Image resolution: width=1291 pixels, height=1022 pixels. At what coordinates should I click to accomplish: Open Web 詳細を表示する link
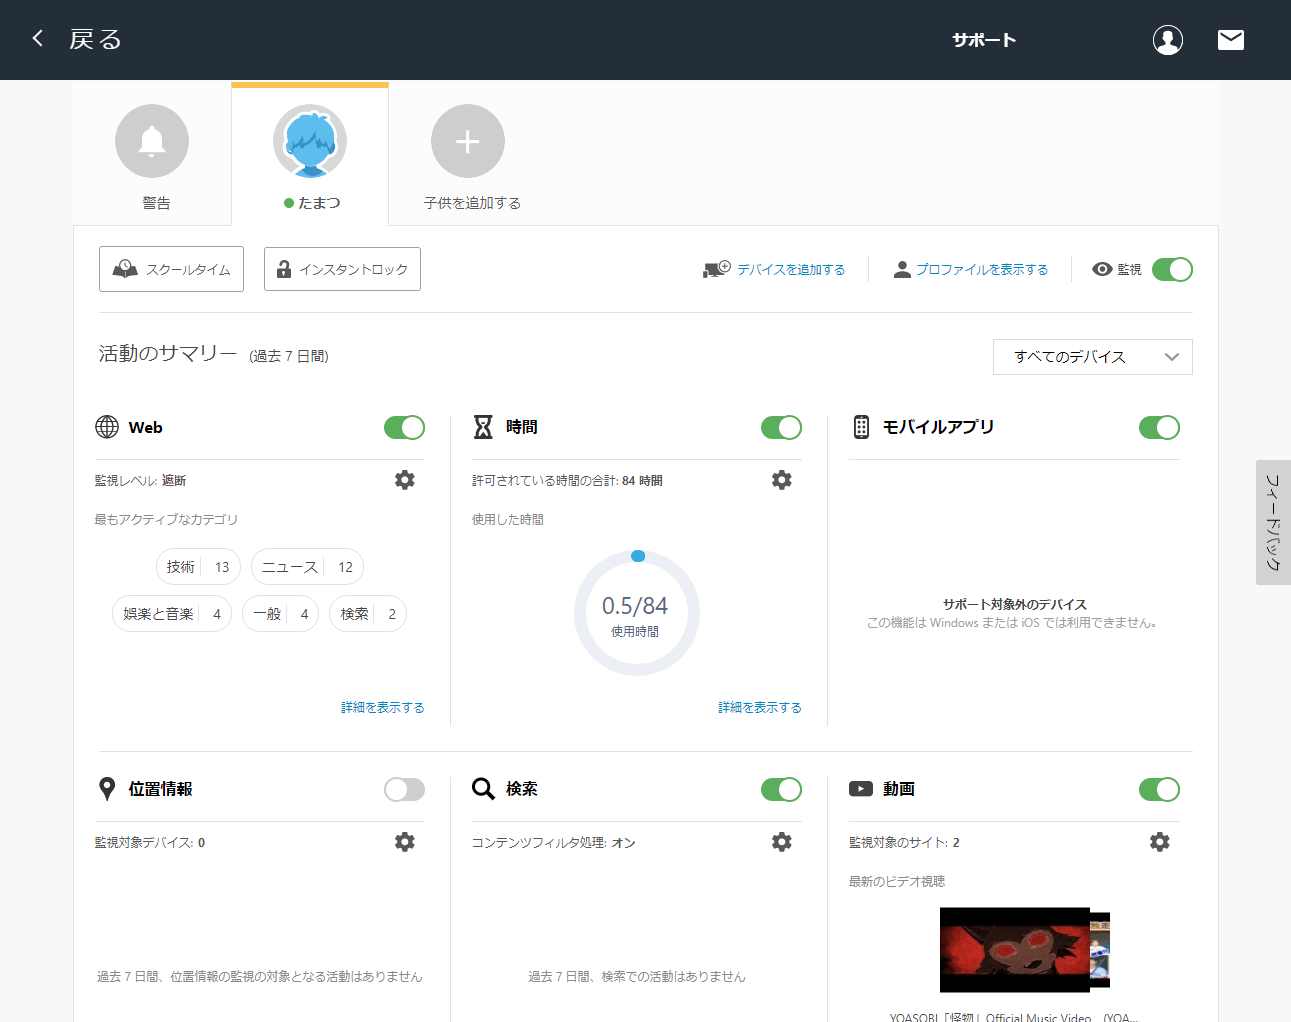pos(382,707)
